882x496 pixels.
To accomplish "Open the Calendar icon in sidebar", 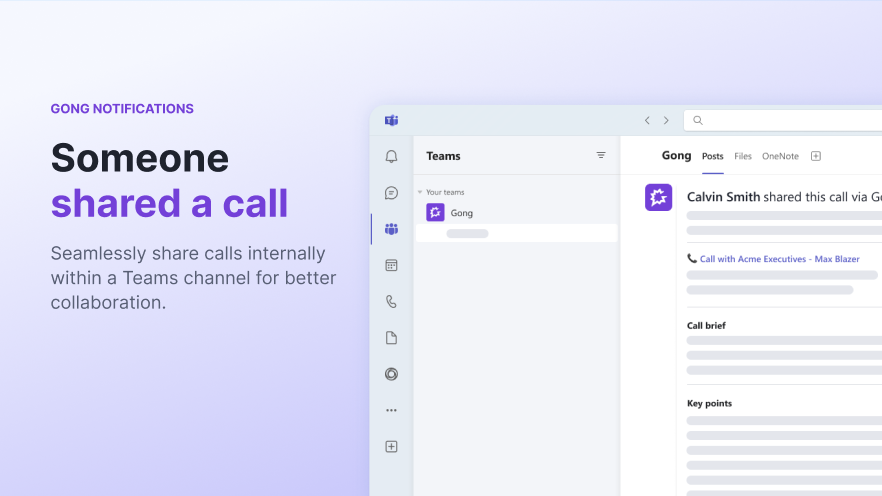I will coord(391,265).
